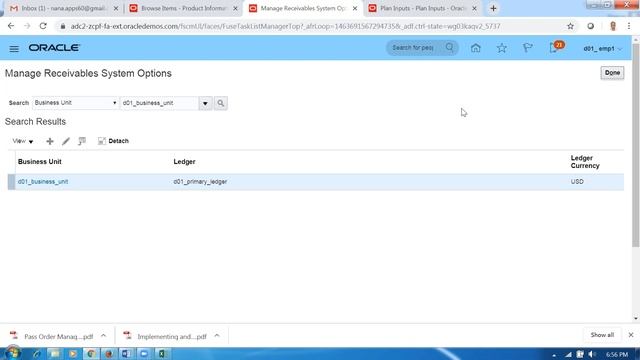Click the browser address bar URL
Viewport: 640px width, 360px height.
[285, 26]
